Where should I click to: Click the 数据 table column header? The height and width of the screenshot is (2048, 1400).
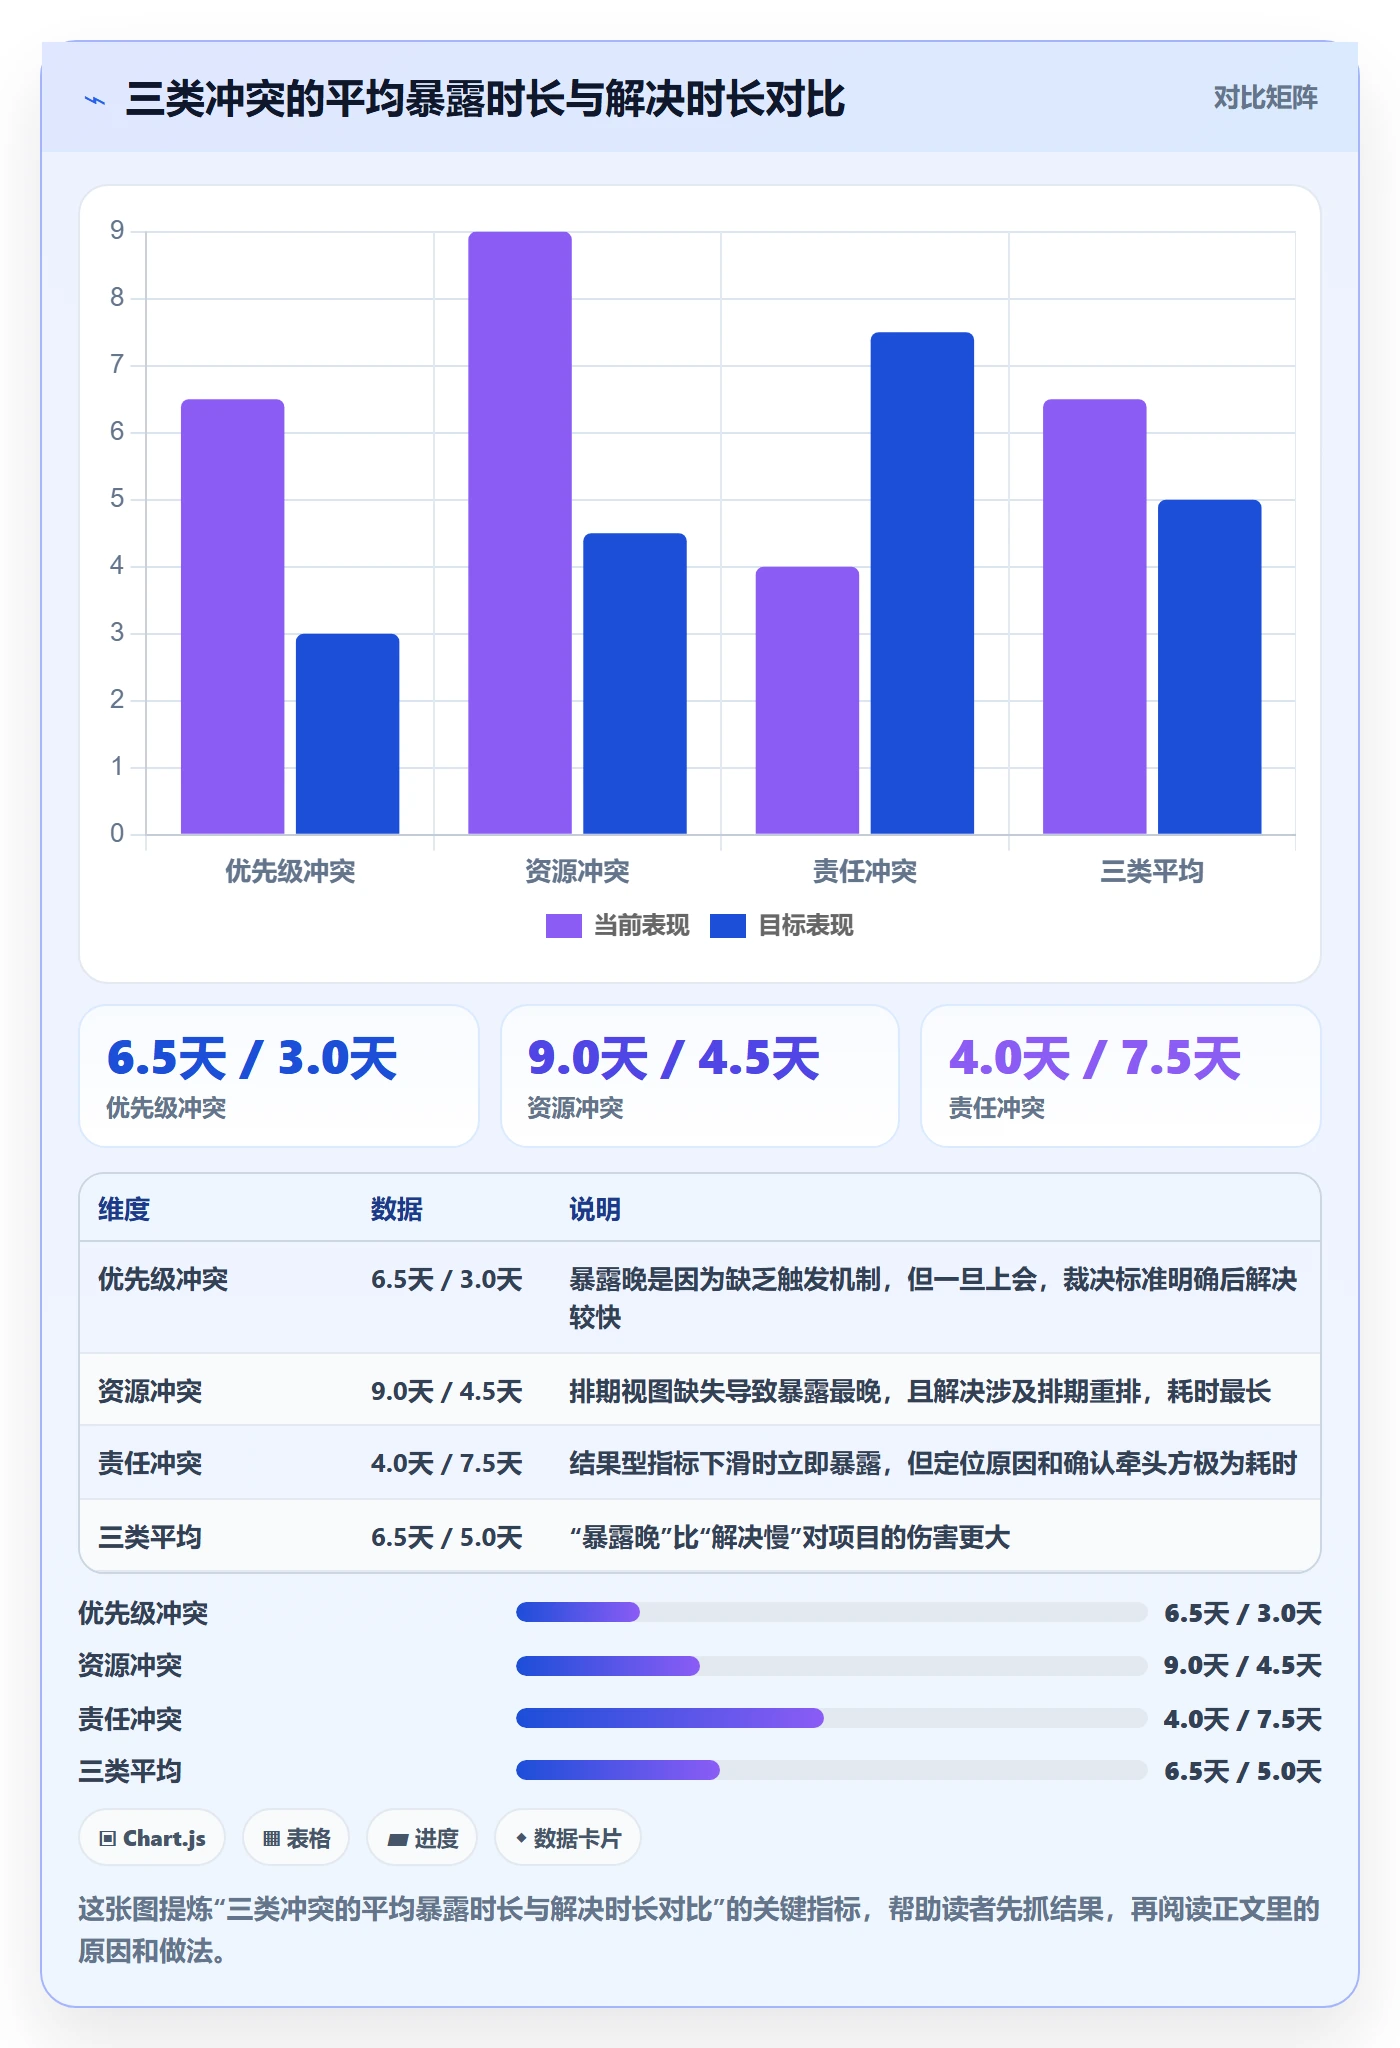pyautogui.click(x=397, y=1209)
